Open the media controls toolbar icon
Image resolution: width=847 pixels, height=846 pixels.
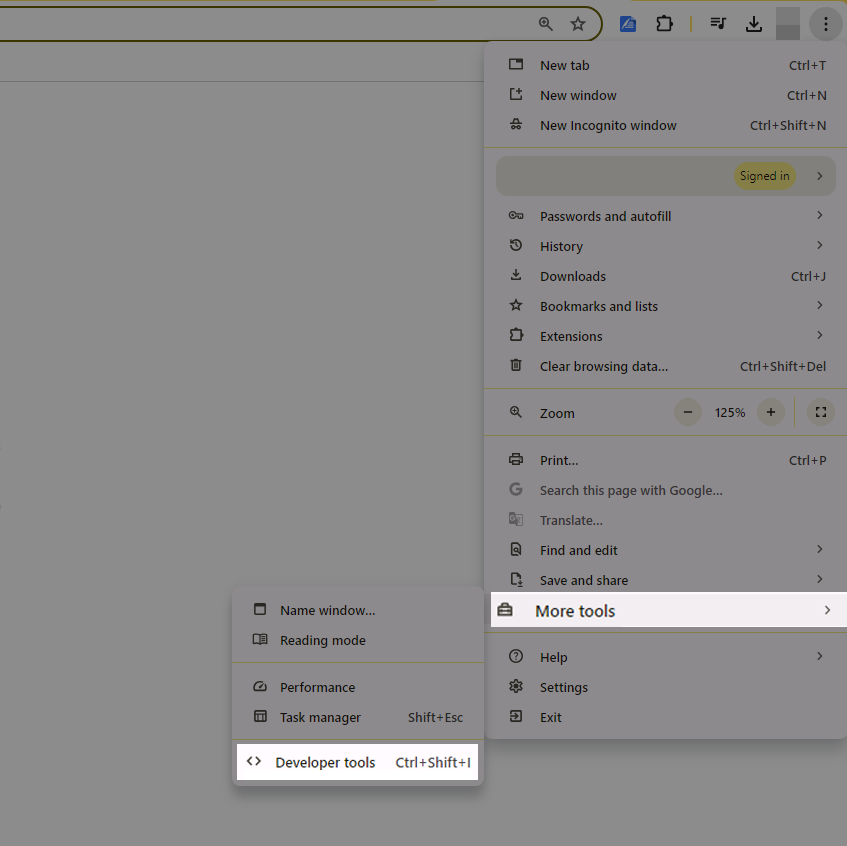point(718,23)
